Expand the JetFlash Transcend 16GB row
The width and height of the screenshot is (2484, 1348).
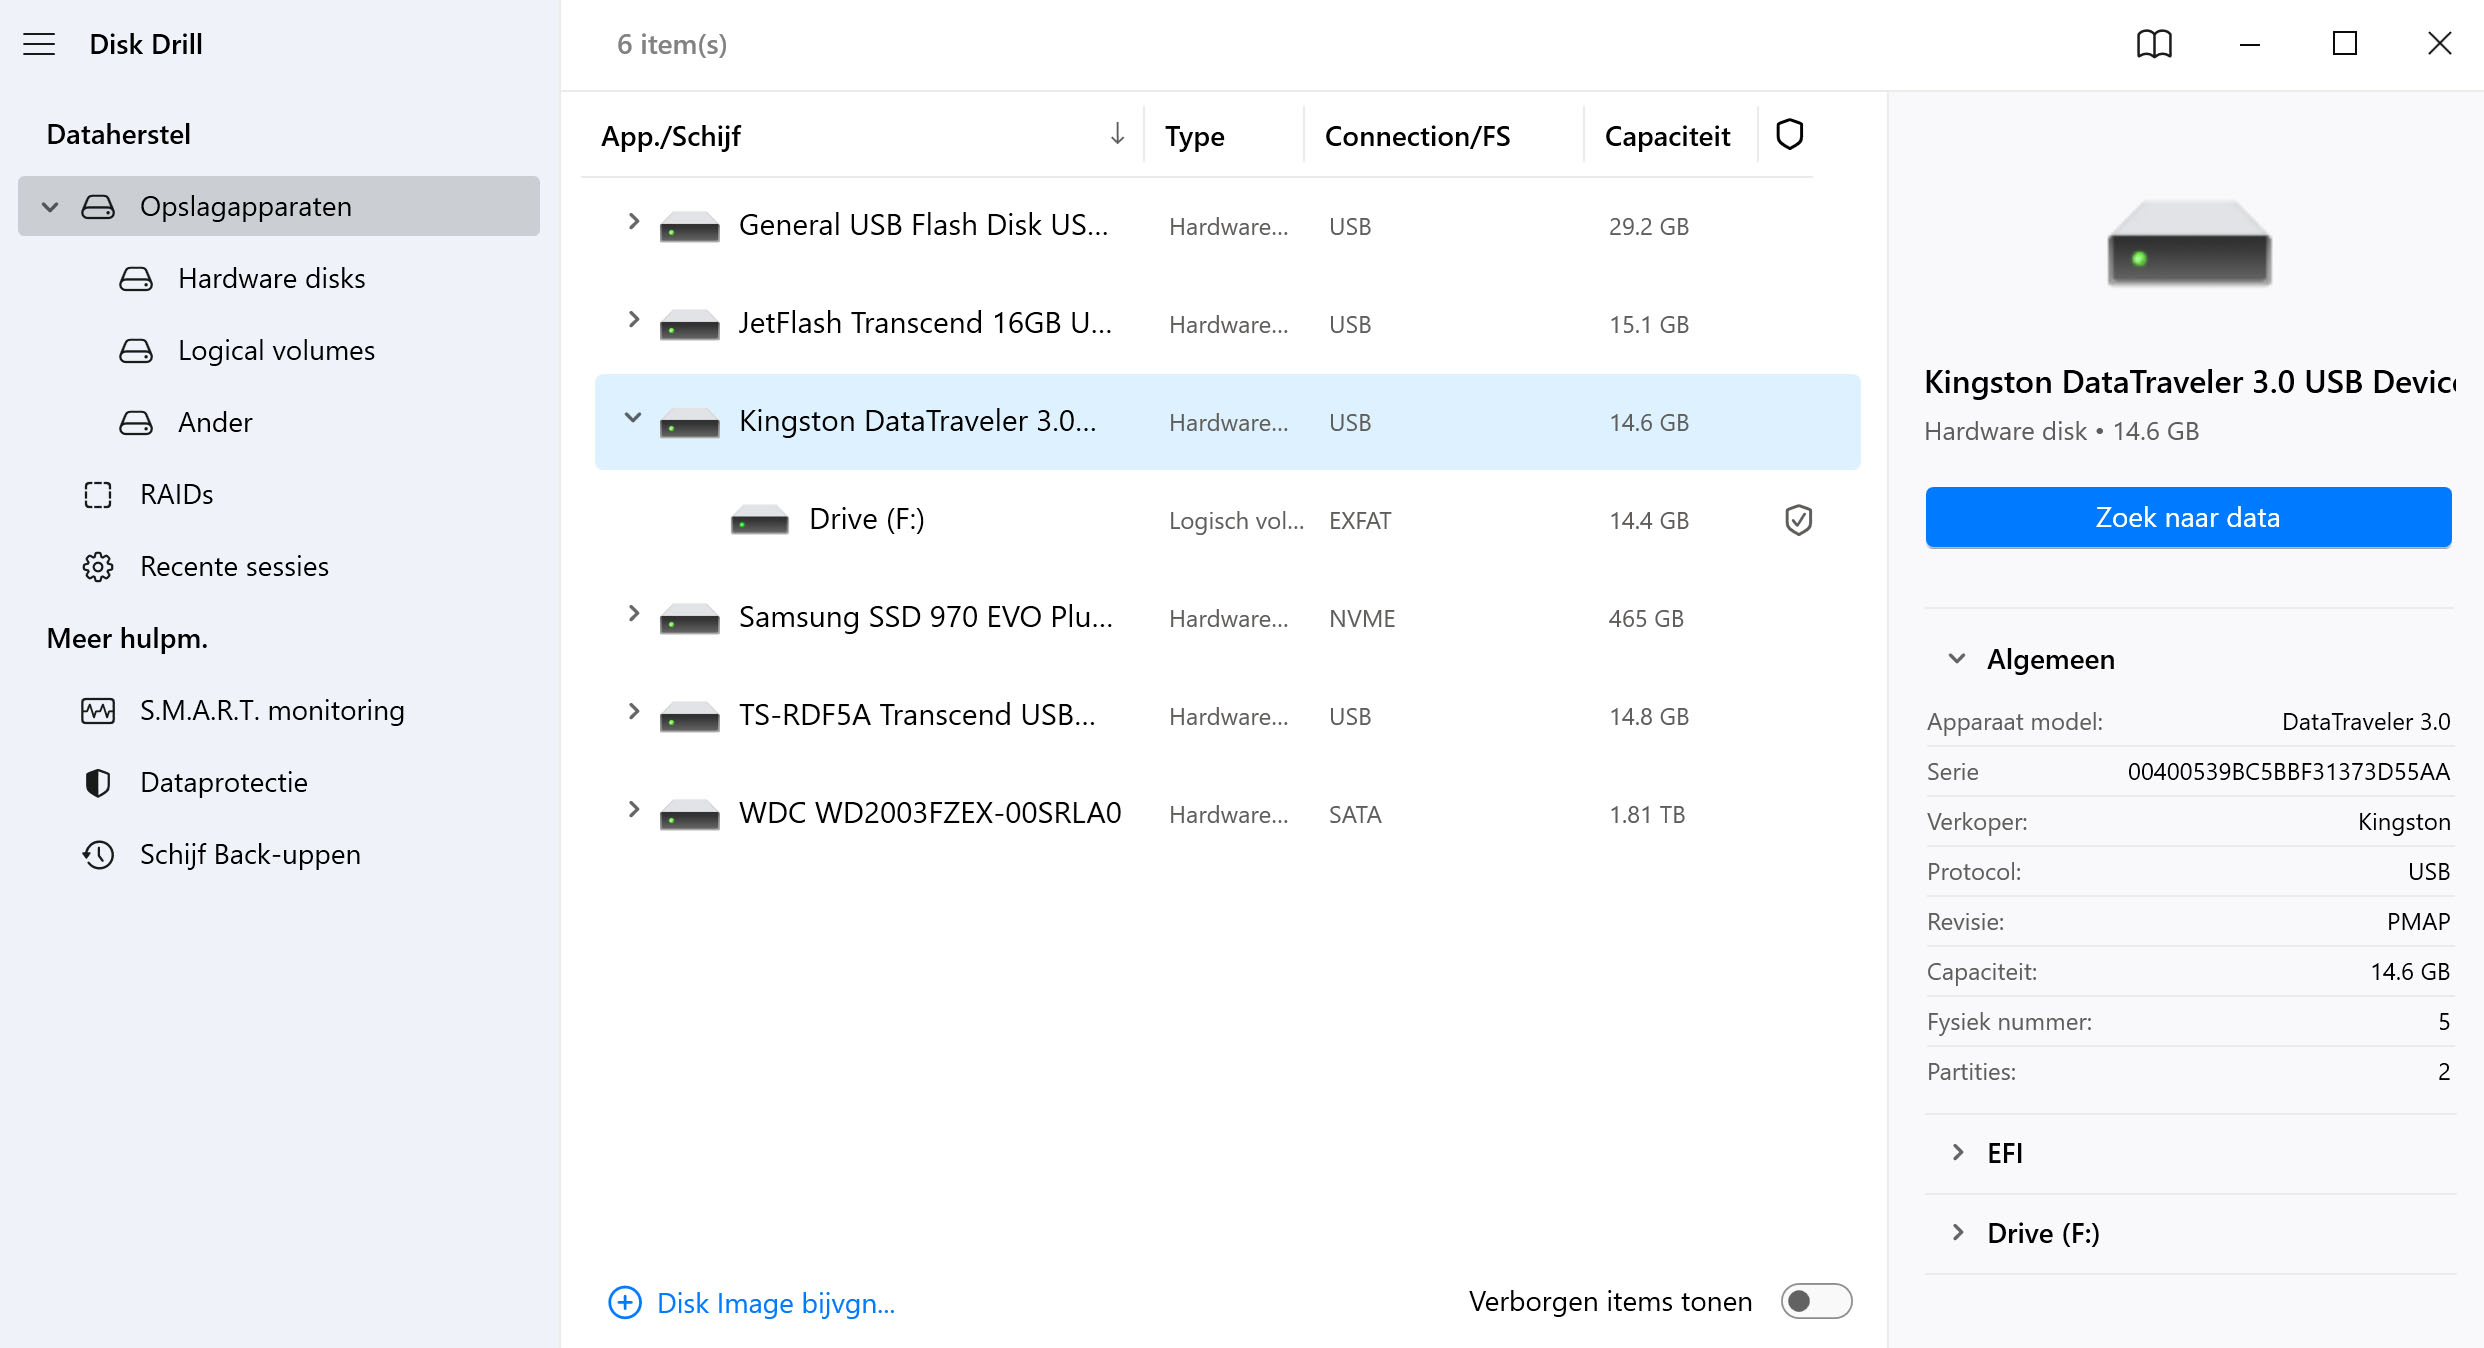point(633,319)
